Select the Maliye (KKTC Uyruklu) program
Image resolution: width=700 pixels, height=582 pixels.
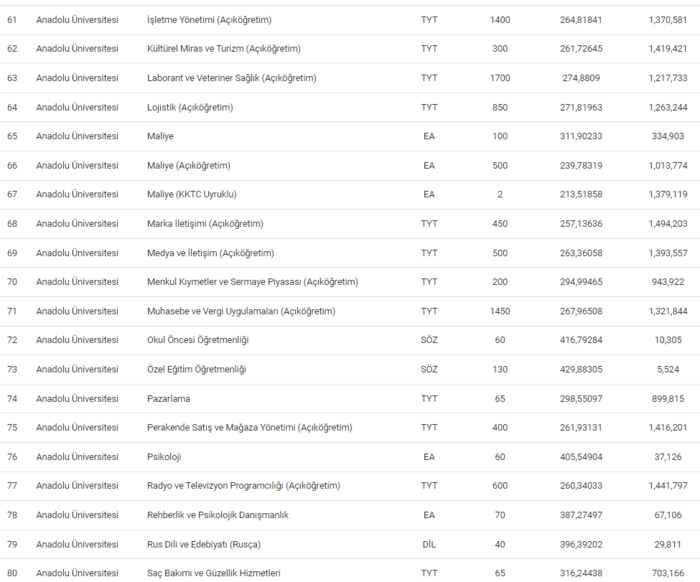(x=191, y=194)
